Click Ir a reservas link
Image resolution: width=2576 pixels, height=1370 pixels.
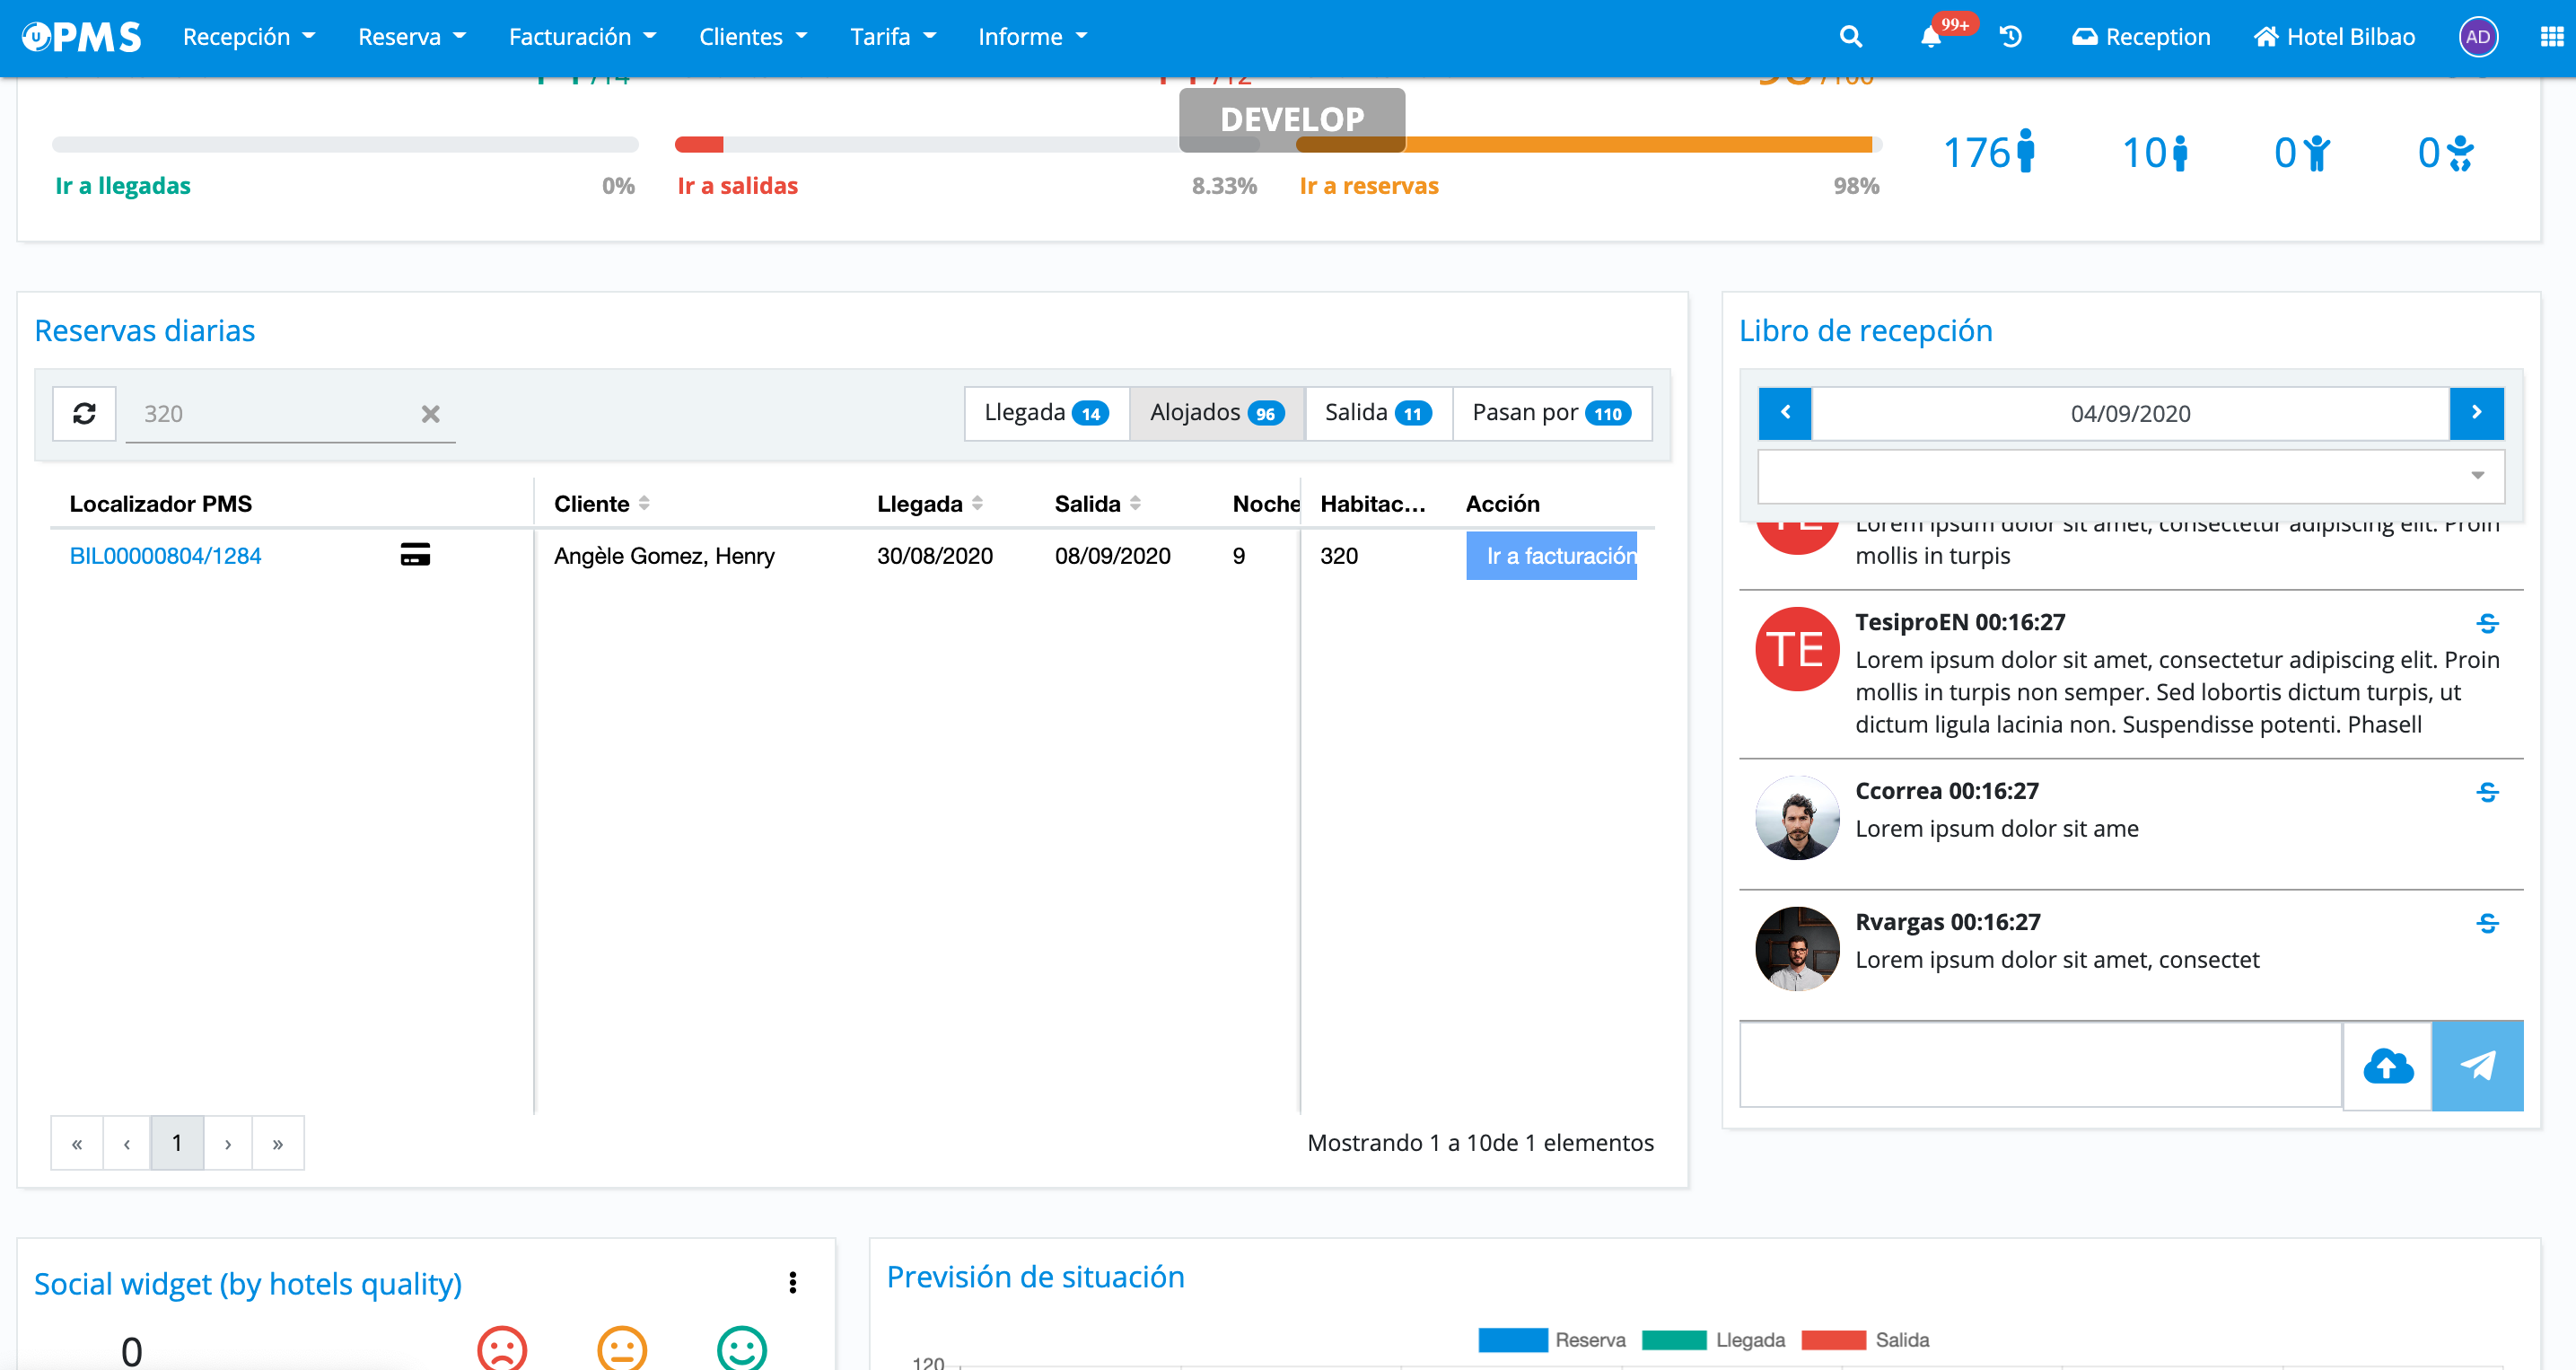click(x=1369, y=186)
